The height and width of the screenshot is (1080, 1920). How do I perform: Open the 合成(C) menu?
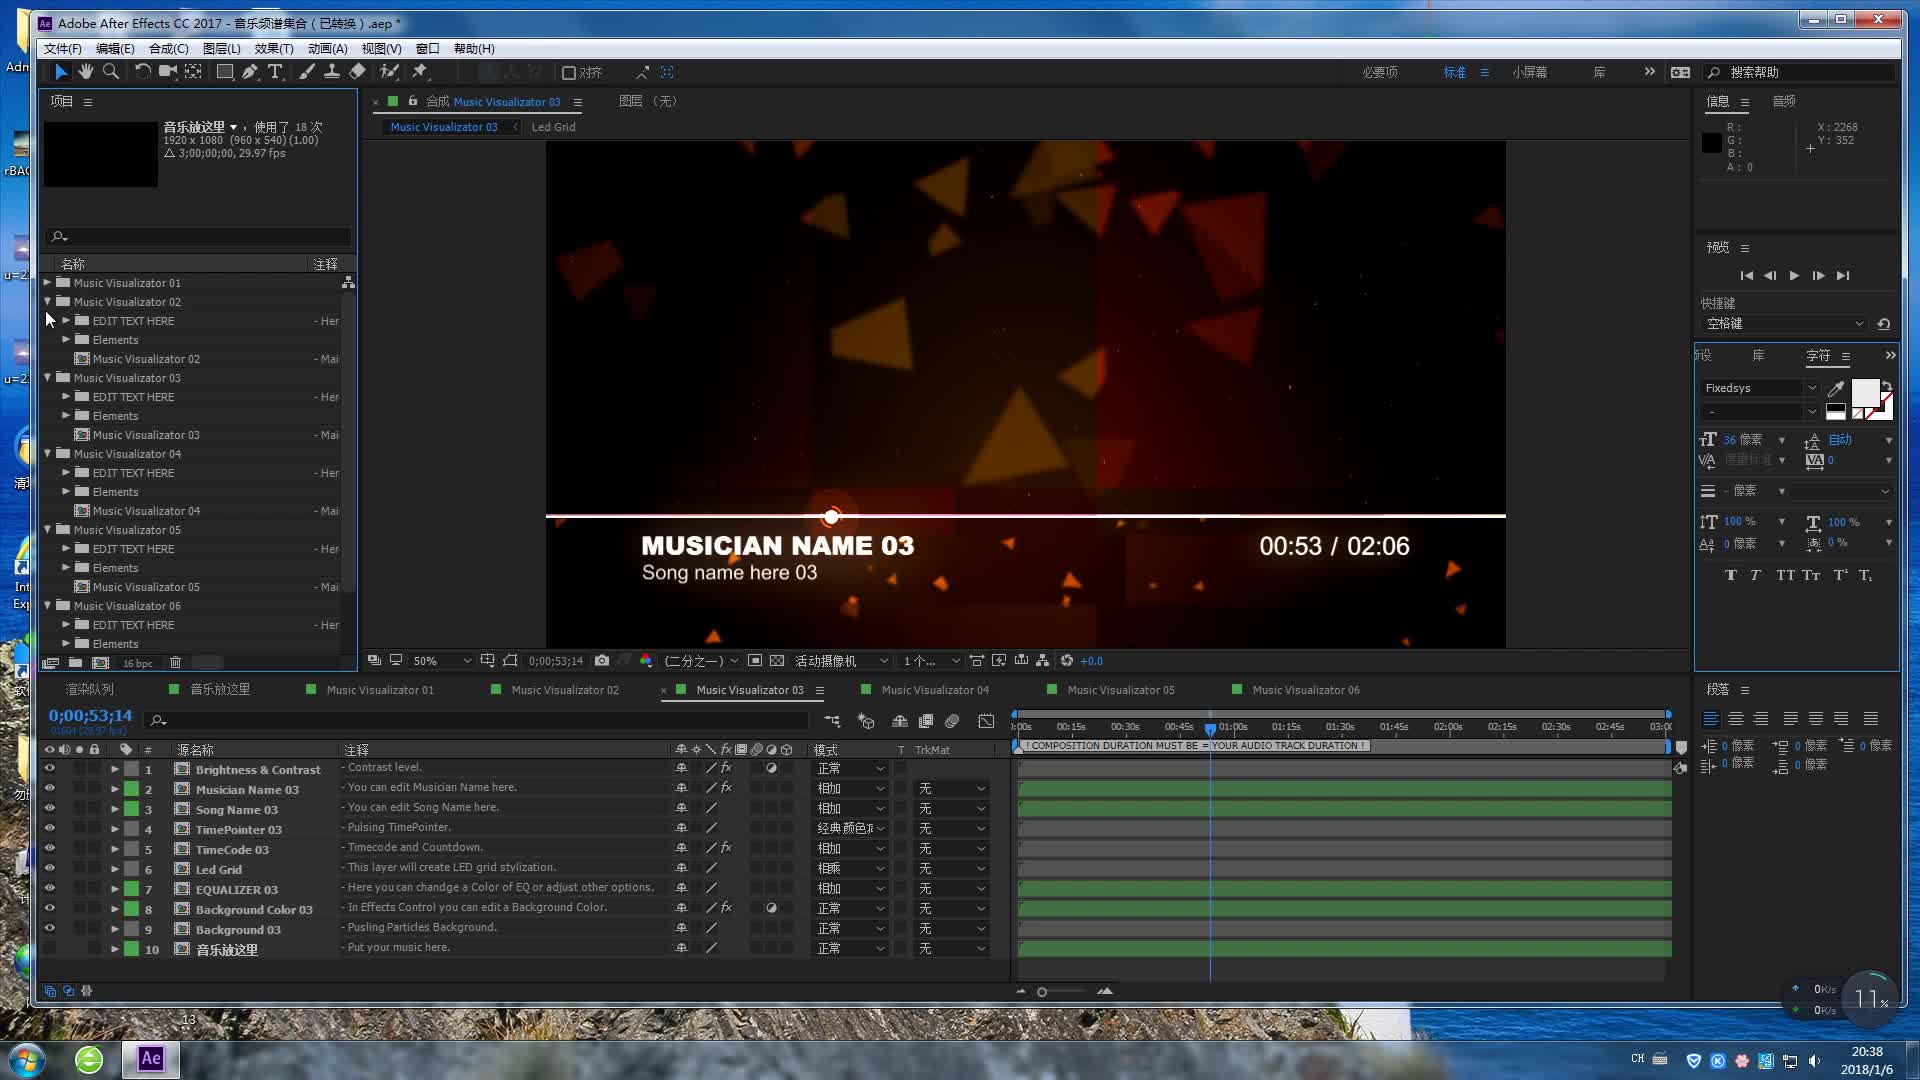[x=168, y=48]
